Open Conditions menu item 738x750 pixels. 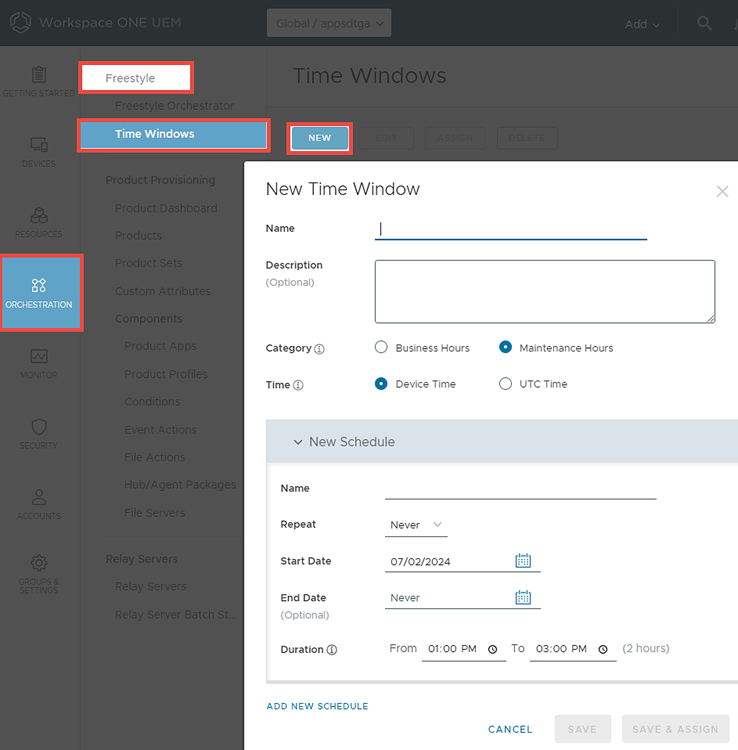[x=152, y=402]
